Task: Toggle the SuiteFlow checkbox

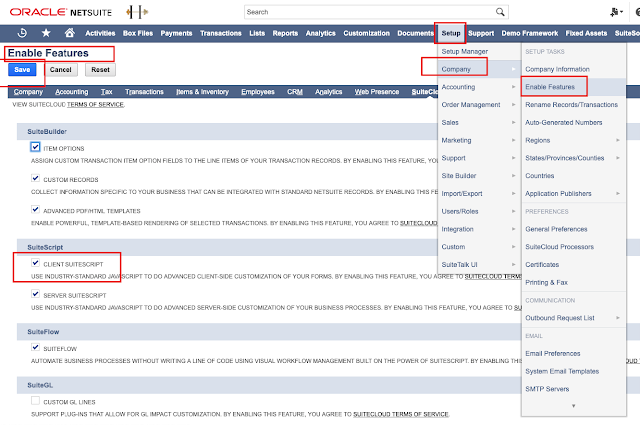Action: [x=36, y=347]
